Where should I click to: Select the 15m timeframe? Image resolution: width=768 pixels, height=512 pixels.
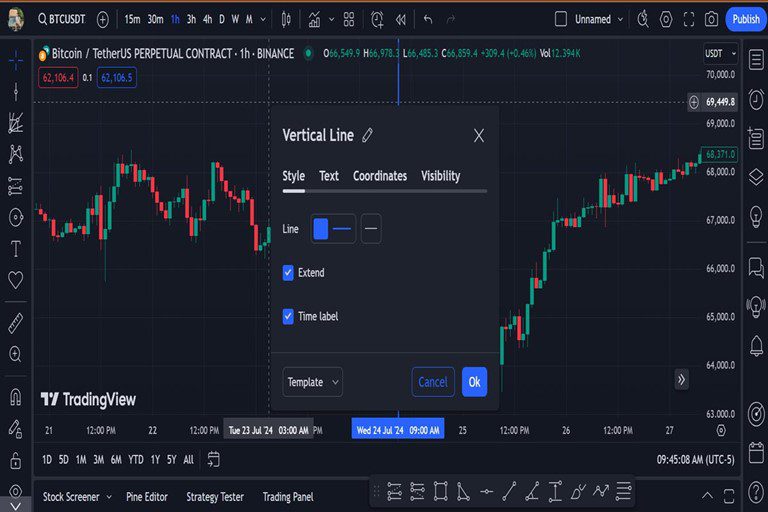click(x=132, y=20)
